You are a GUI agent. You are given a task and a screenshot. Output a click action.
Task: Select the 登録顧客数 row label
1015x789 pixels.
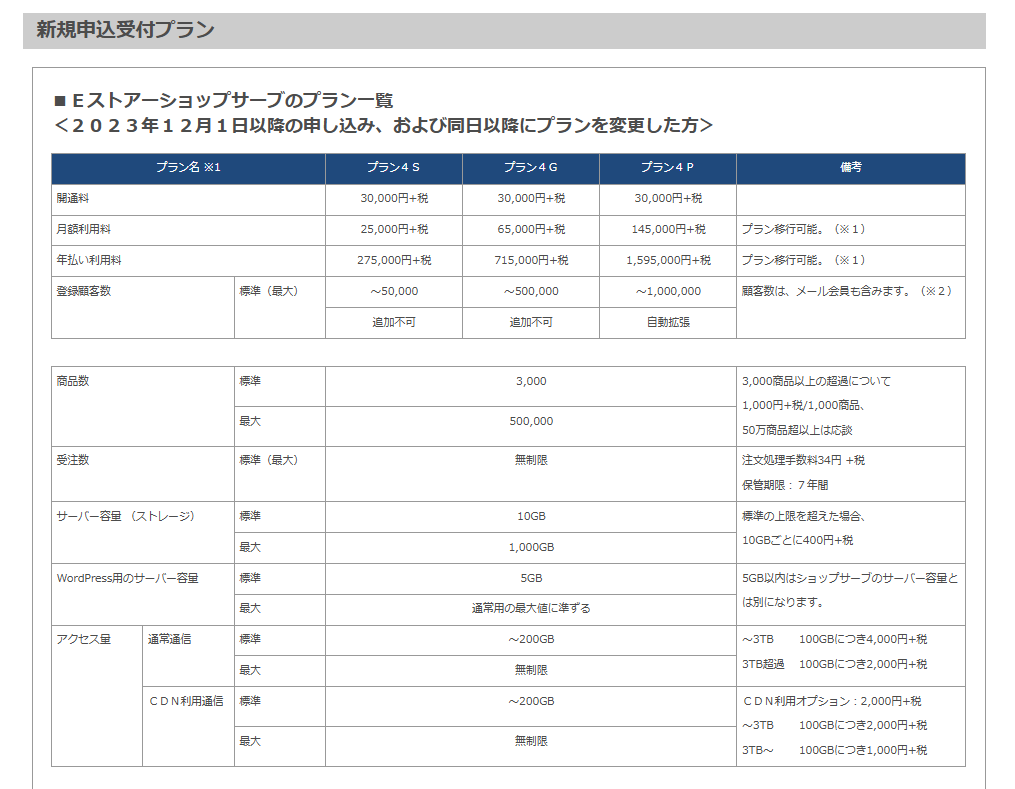[x=84, y=291]
